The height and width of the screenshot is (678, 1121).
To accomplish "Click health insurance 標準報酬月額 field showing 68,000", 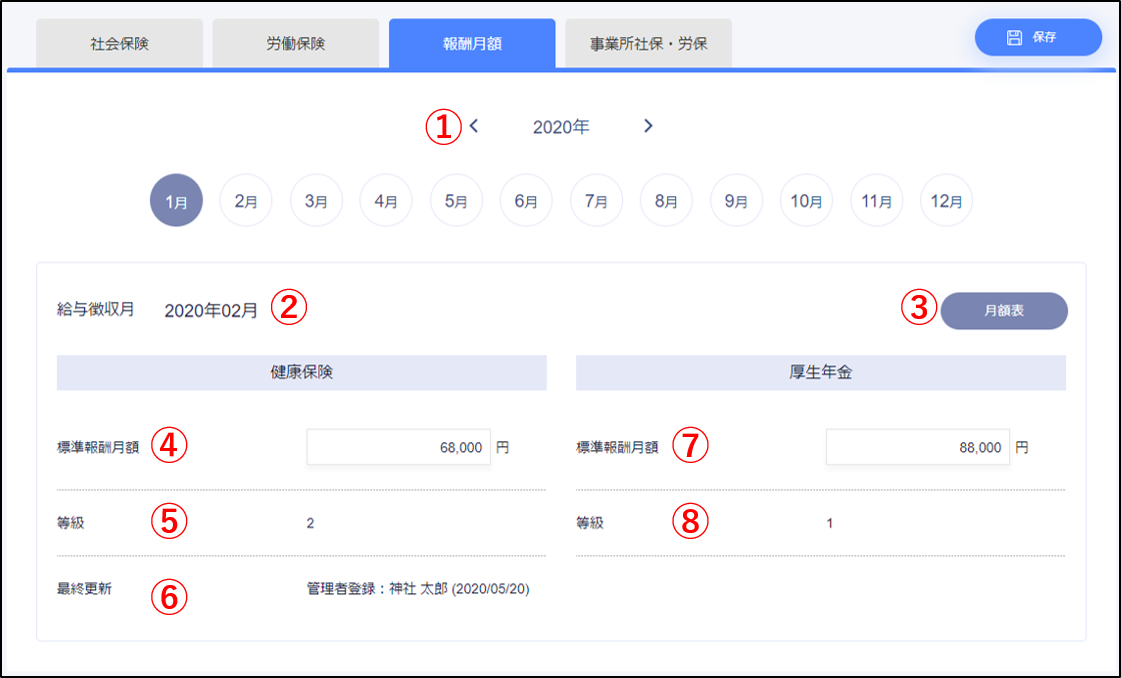I will 398,448.
